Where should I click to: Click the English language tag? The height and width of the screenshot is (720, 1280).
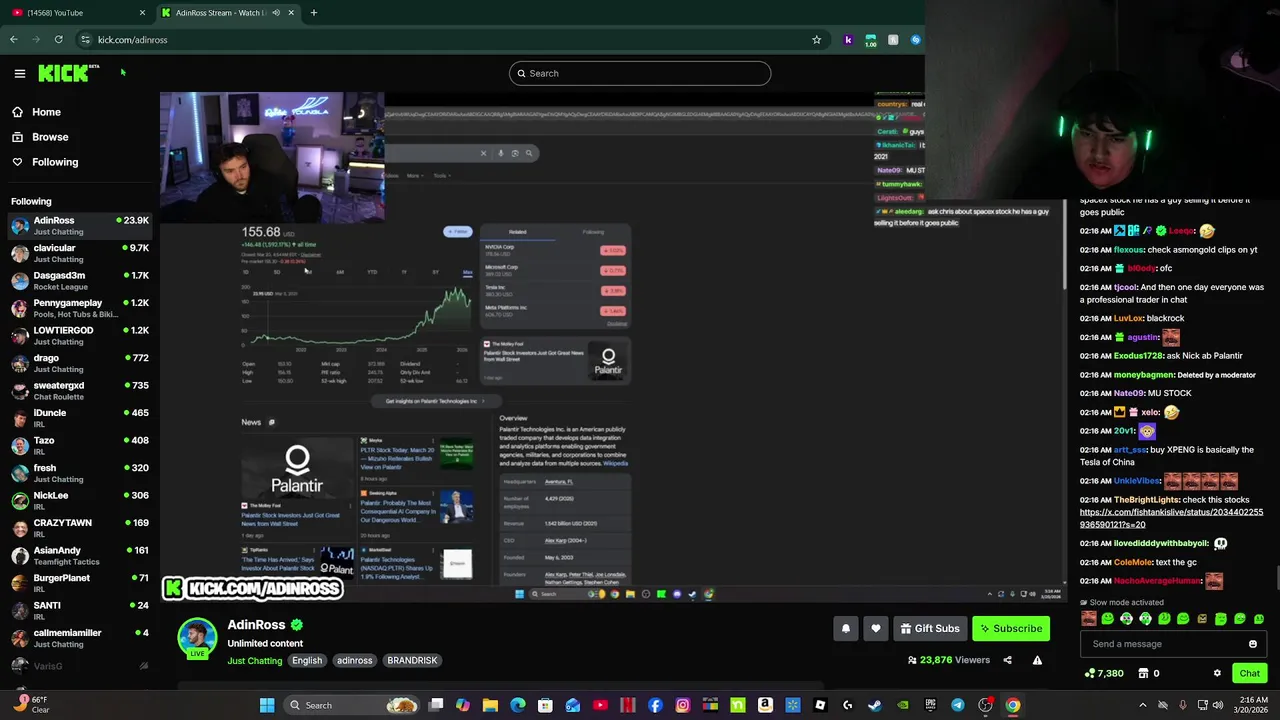[307, 661]
